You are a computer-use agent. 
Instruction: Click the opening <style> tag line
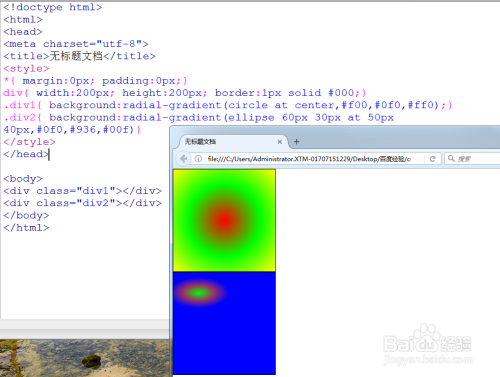(26, 69)
